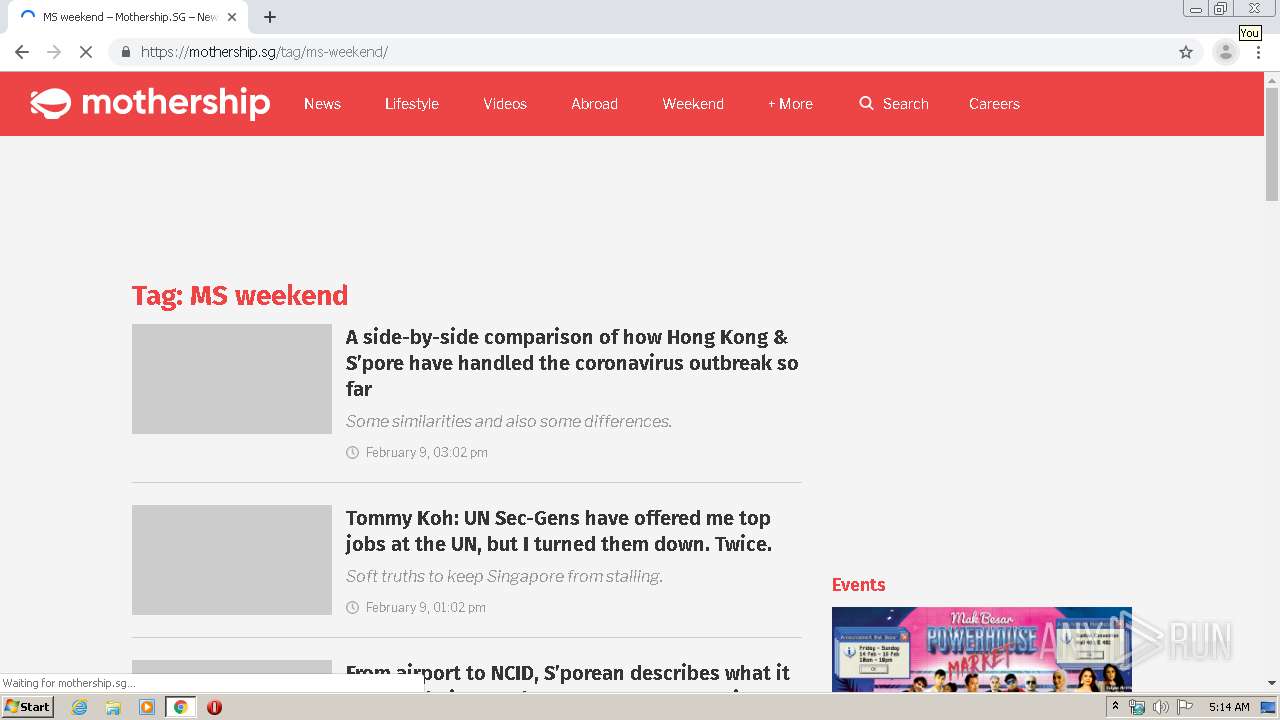The height and width of the screenshot is (720, 1280).
Task: Click the volume speaker tray icon
Action: click(x=1160, y=707)
